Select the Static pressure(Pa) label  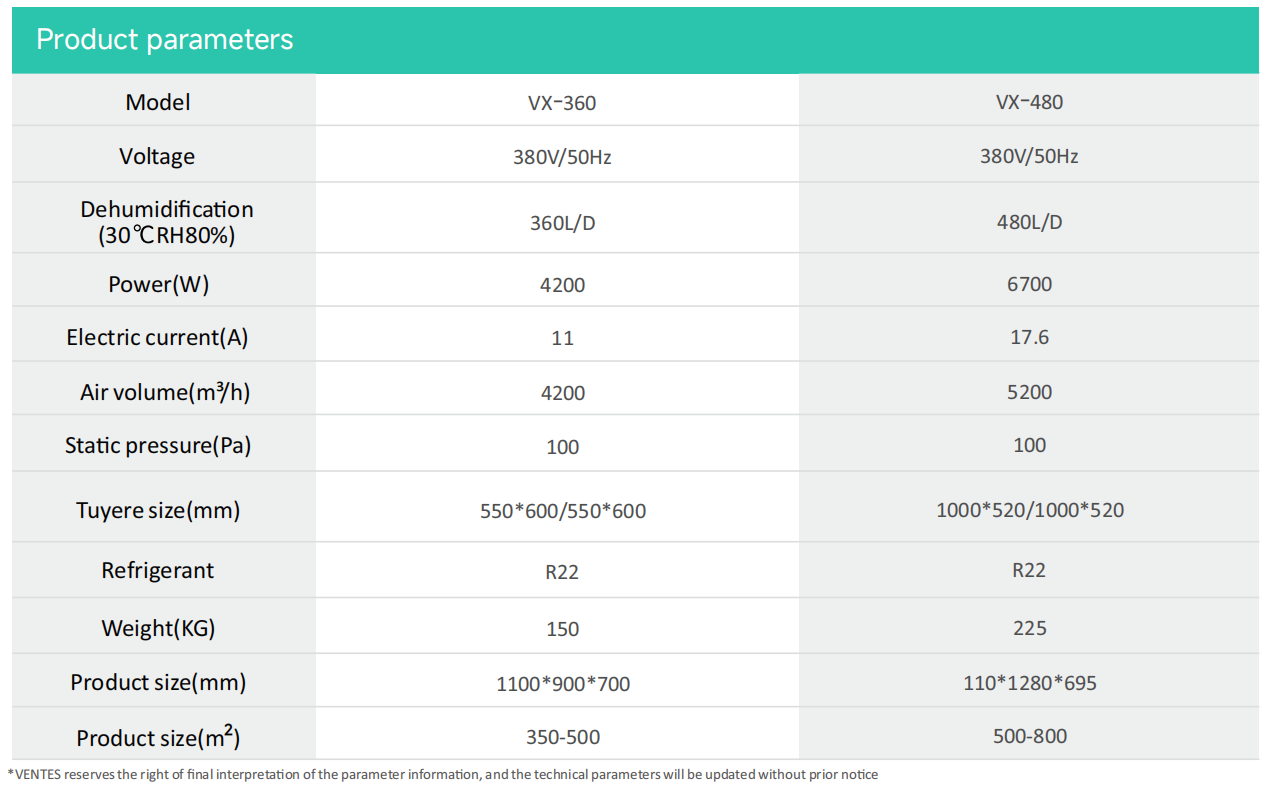tap(158, 446)
